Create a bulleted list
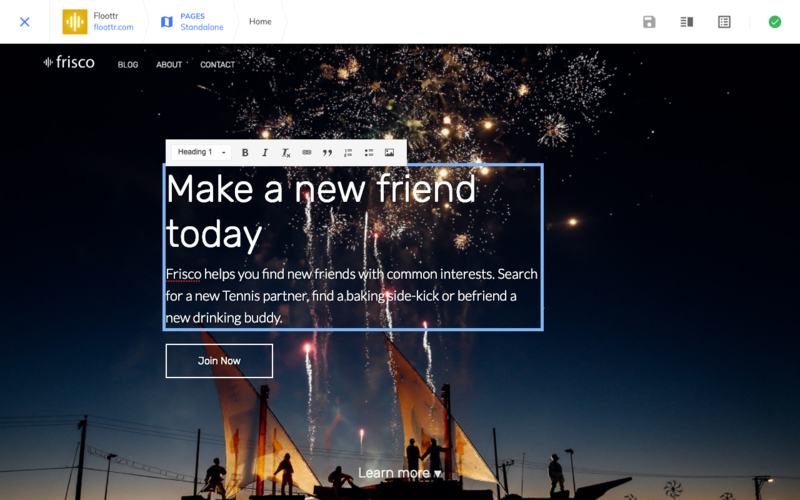This screenshot has width=800, height=500. (369, 153)
